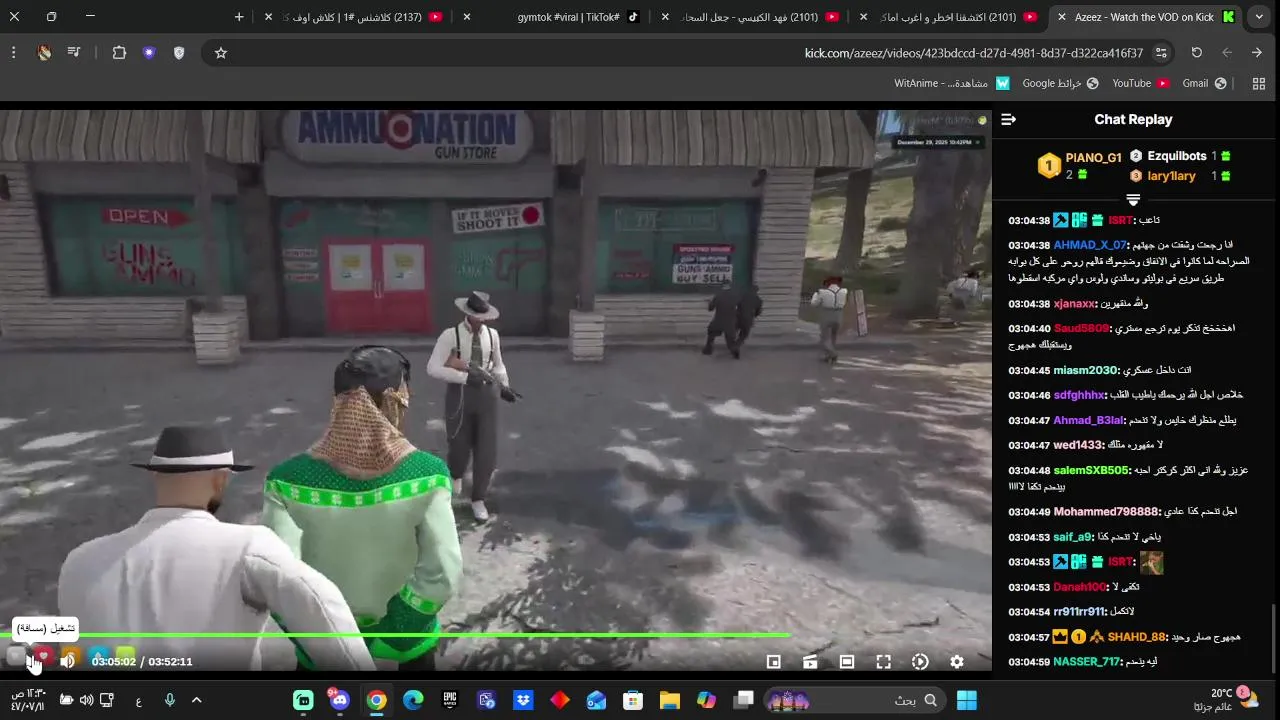This screenshot has height=720, width=1280.
Task: Select chat user NASSER_717
Action: coord(1086,662)
